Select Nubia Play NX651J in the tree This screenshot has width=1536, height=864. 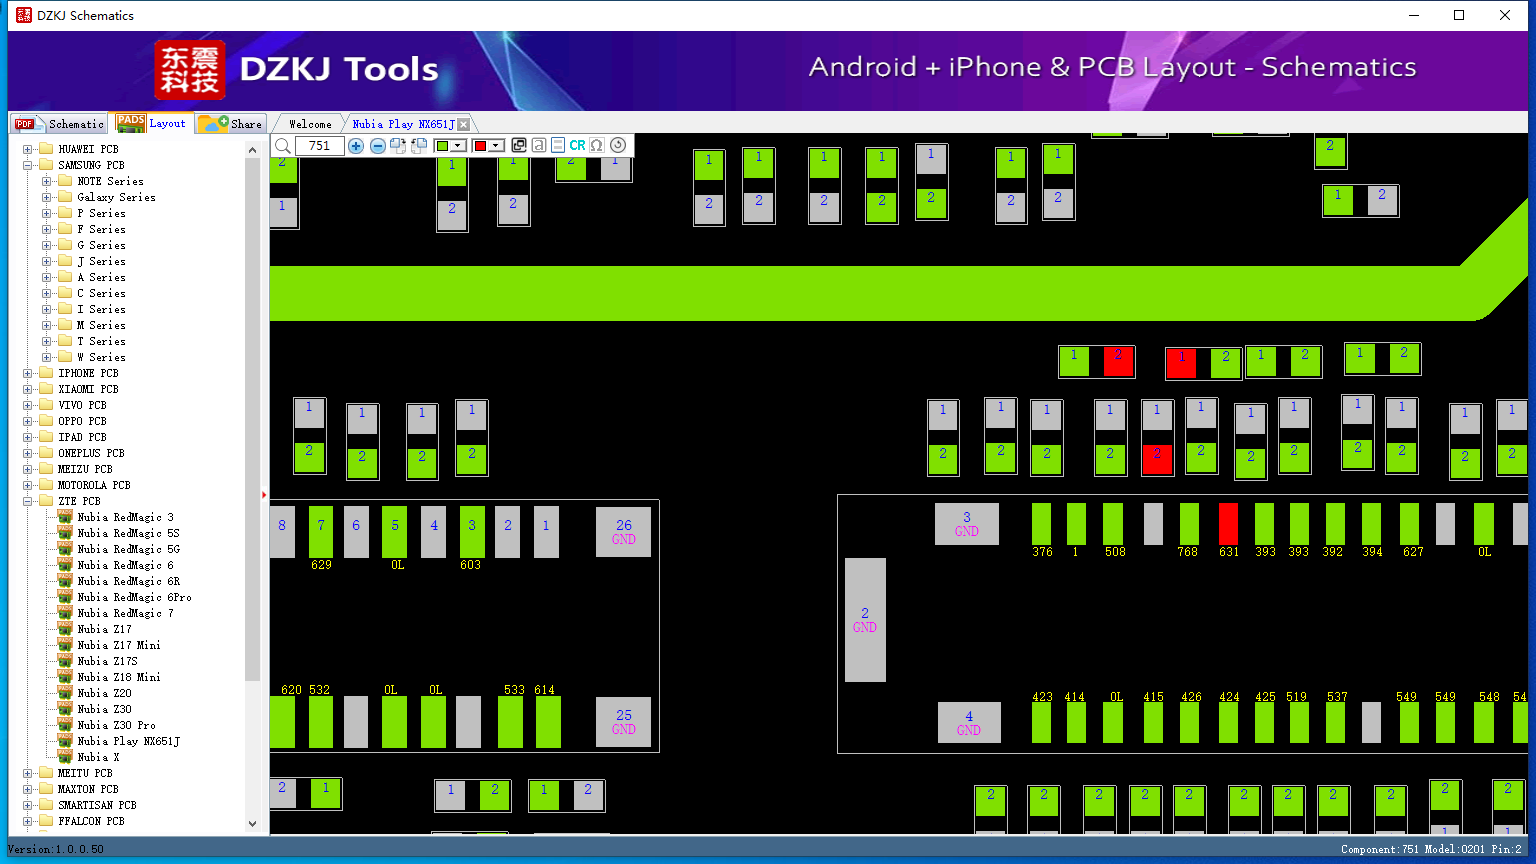(x=128, y=741)
